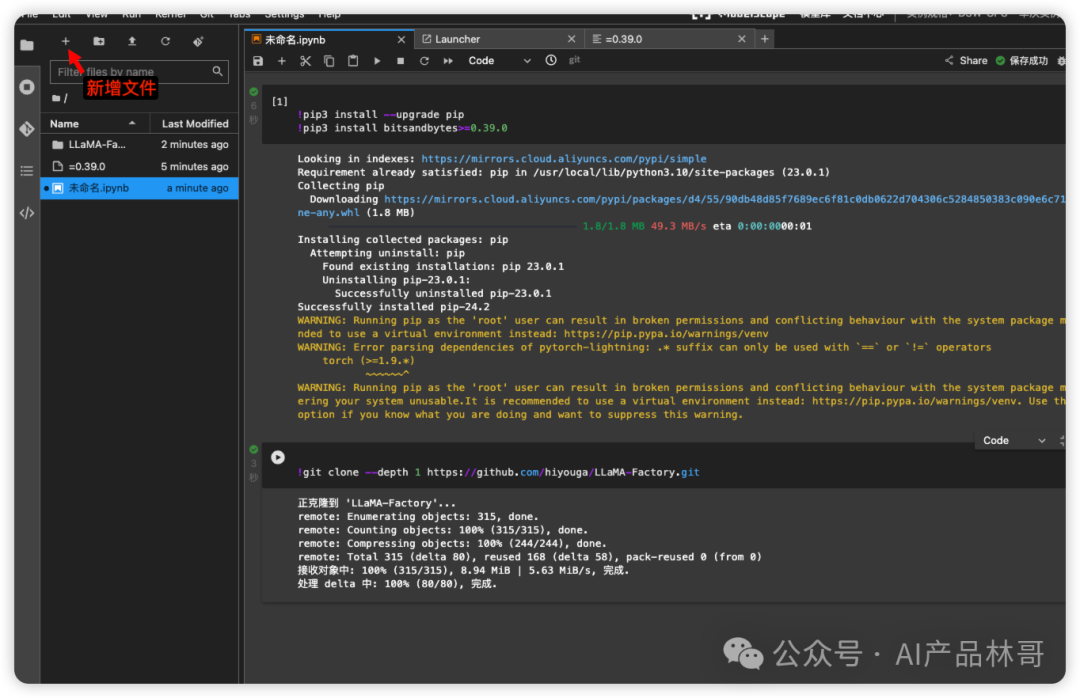Click the '2 minutes ago' modified time
Image resolution: width=1080 pixels, height=698 pixels.
point(194,145)
